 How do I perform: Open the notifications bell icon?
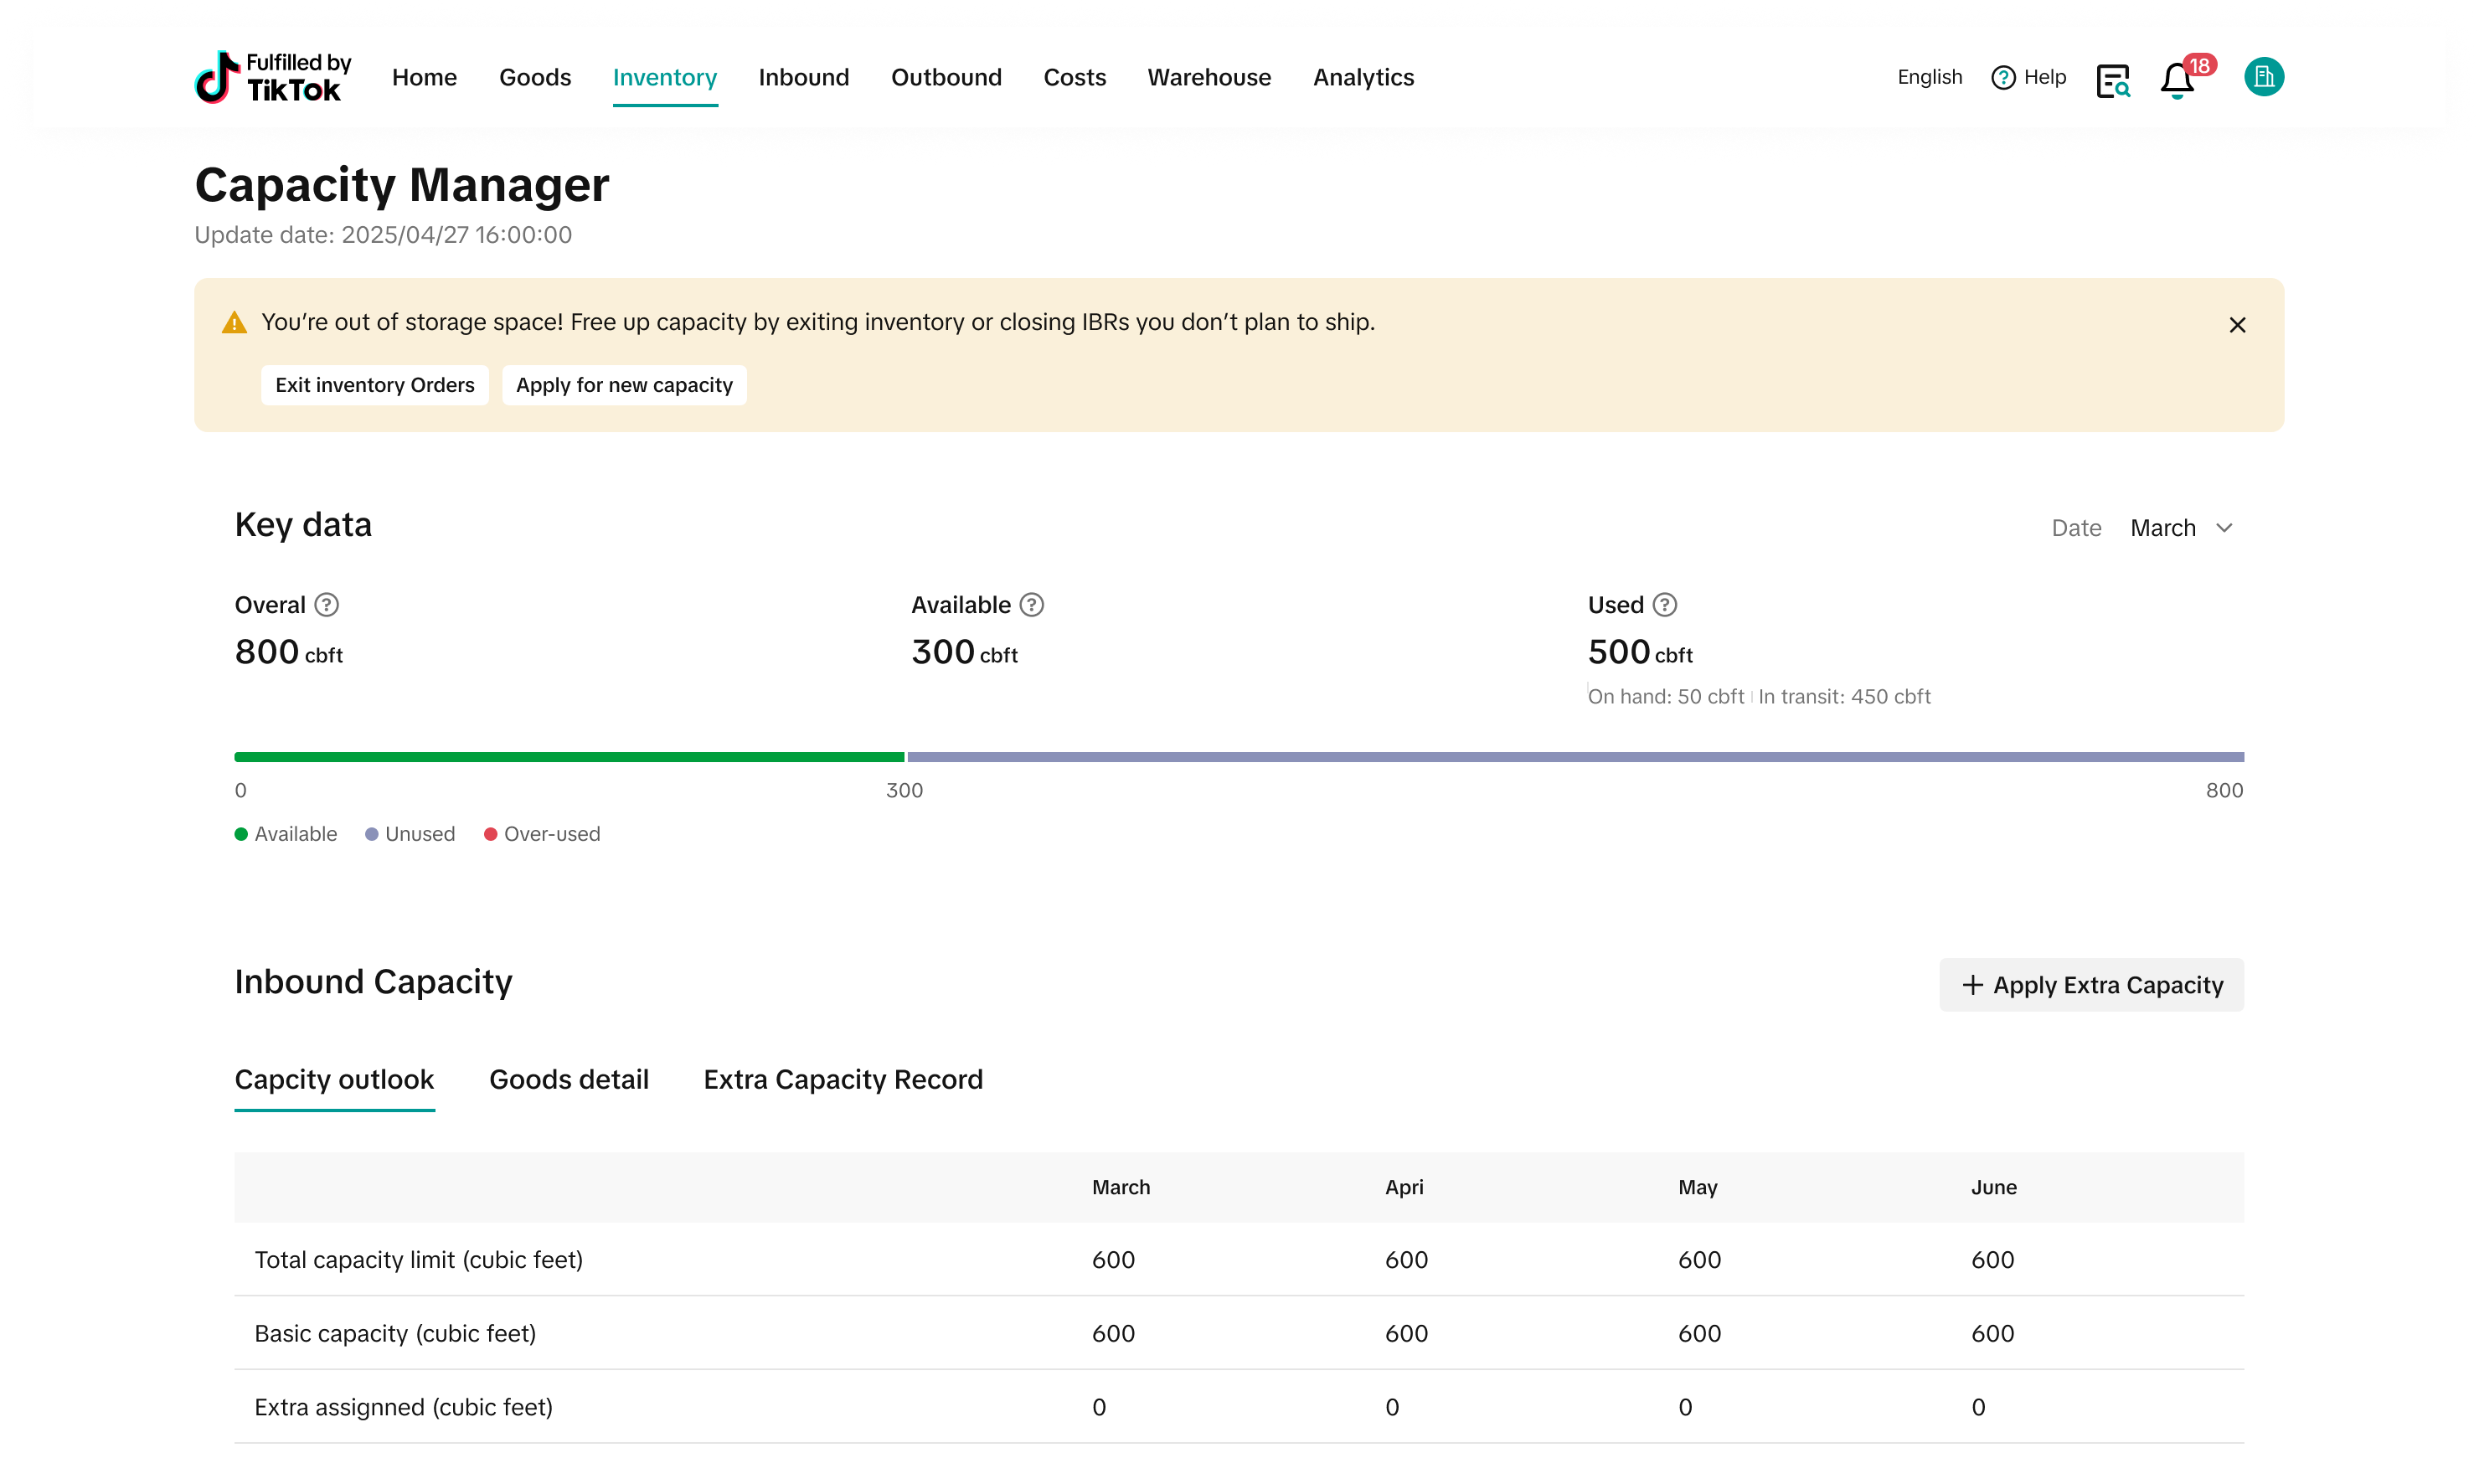(x=2177, y=79)
